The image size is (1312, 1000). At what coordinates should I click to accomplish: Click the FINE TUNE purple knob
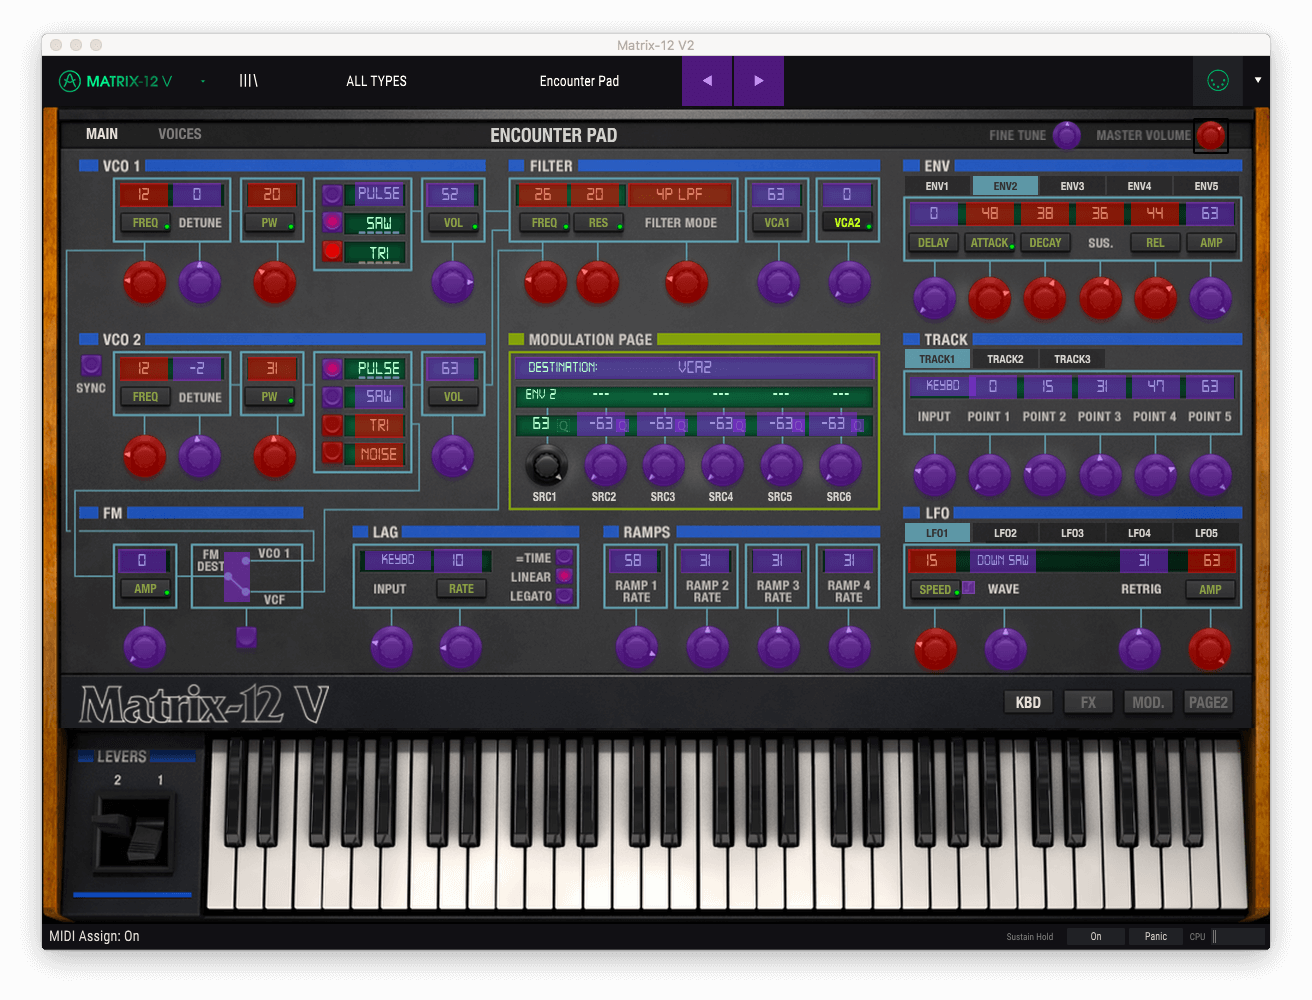pos(1067,135)
